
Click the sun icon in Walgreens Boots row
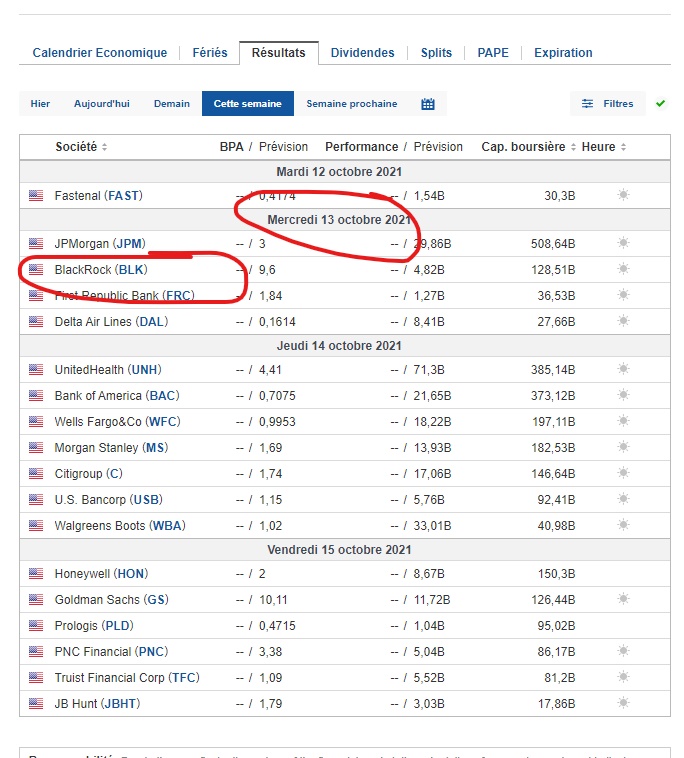[x=624, y=525]
